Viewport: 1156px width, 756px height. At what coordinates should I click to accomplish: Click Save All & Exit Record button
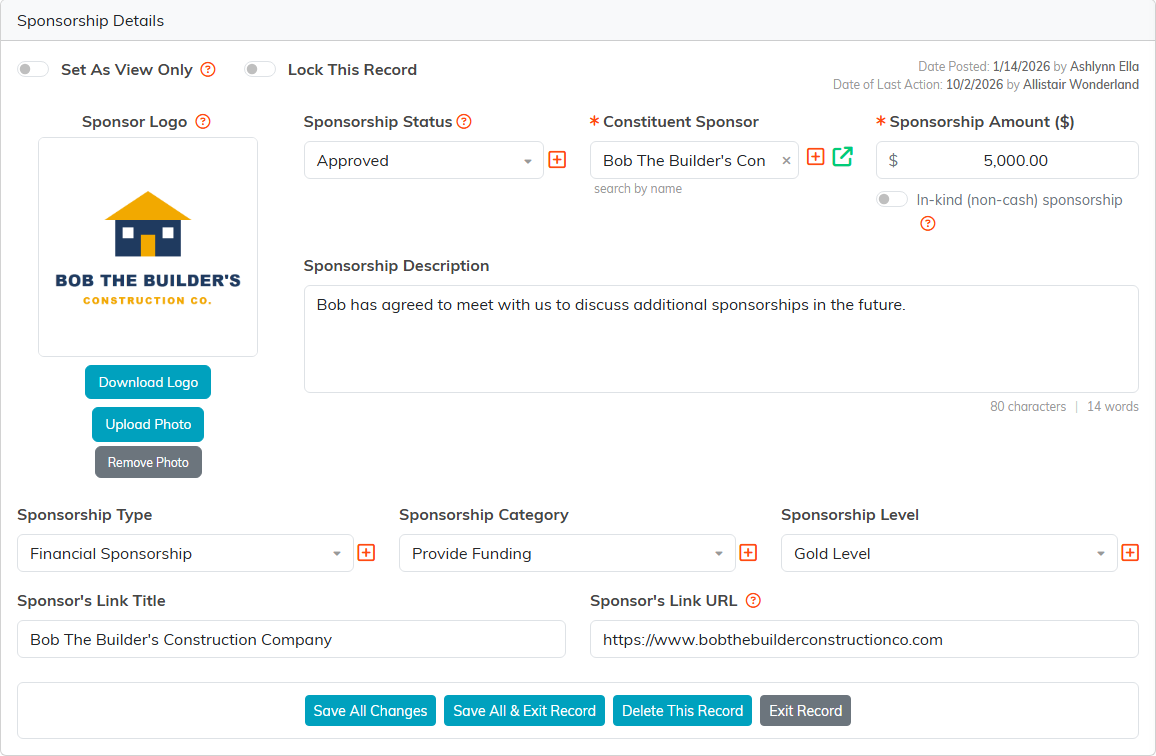pos(524,710)
